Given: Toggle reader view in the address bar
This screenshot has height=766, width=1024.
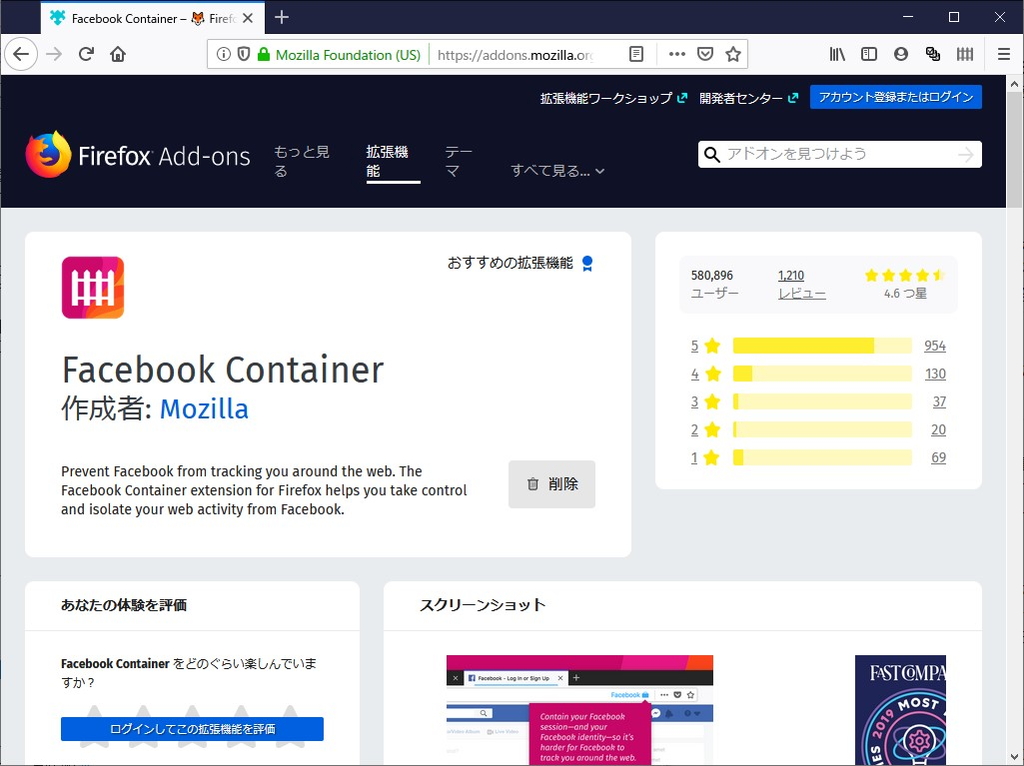Looking at the screenshot, I should coord(637,54).
